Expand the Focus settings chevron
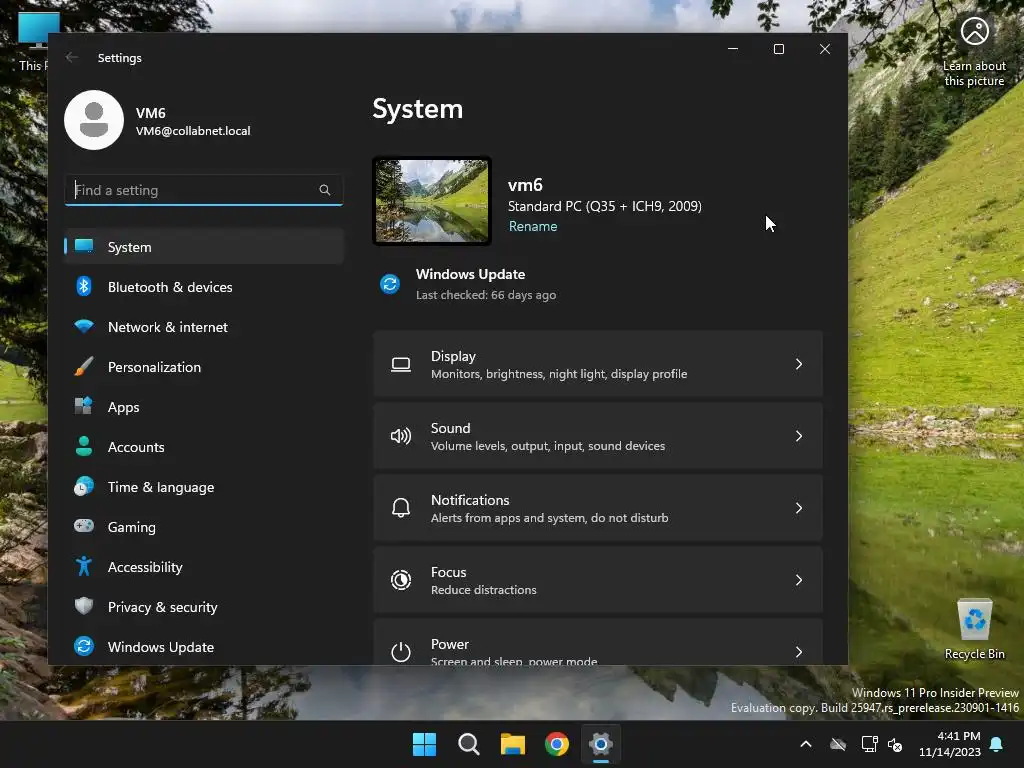The height and width of the screenshot is (768, 1024). [x=799, y=580]
